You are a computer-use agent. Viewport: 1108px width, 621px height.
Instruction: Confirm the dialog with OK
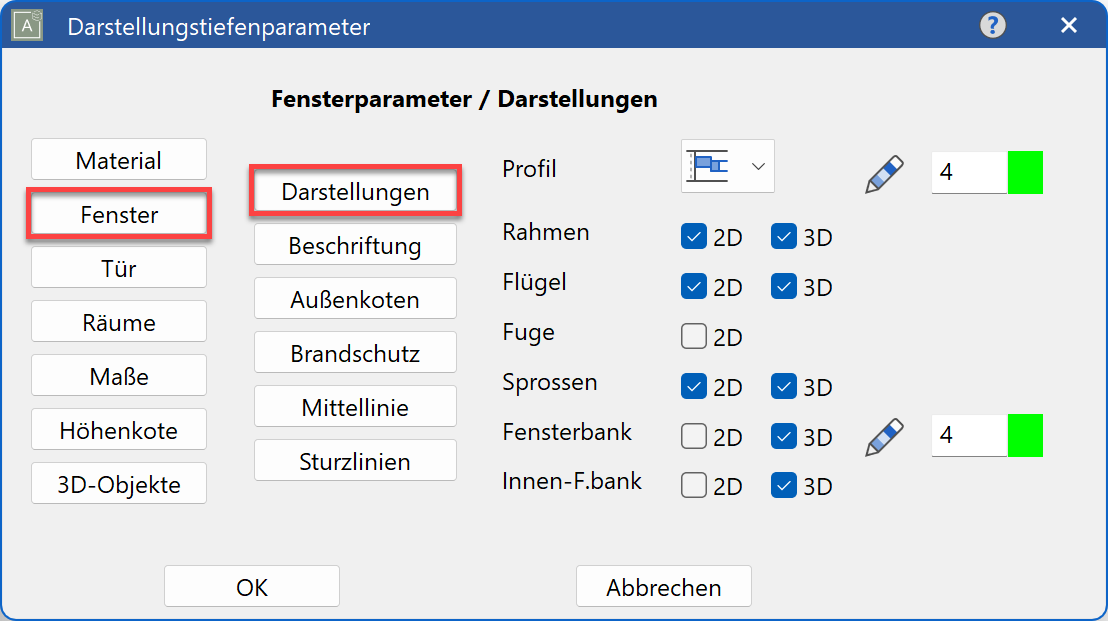click(251, 586)
